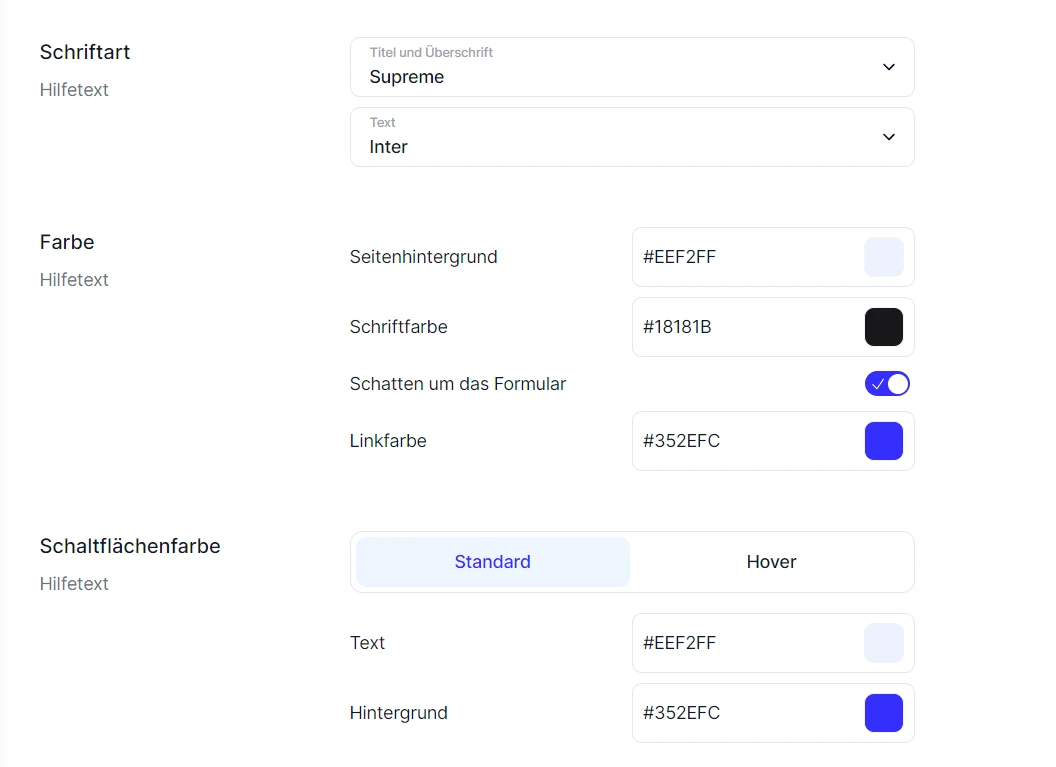Click the button Text hex value field
Screen dimensions: 1056x767
tap(773, 642)
